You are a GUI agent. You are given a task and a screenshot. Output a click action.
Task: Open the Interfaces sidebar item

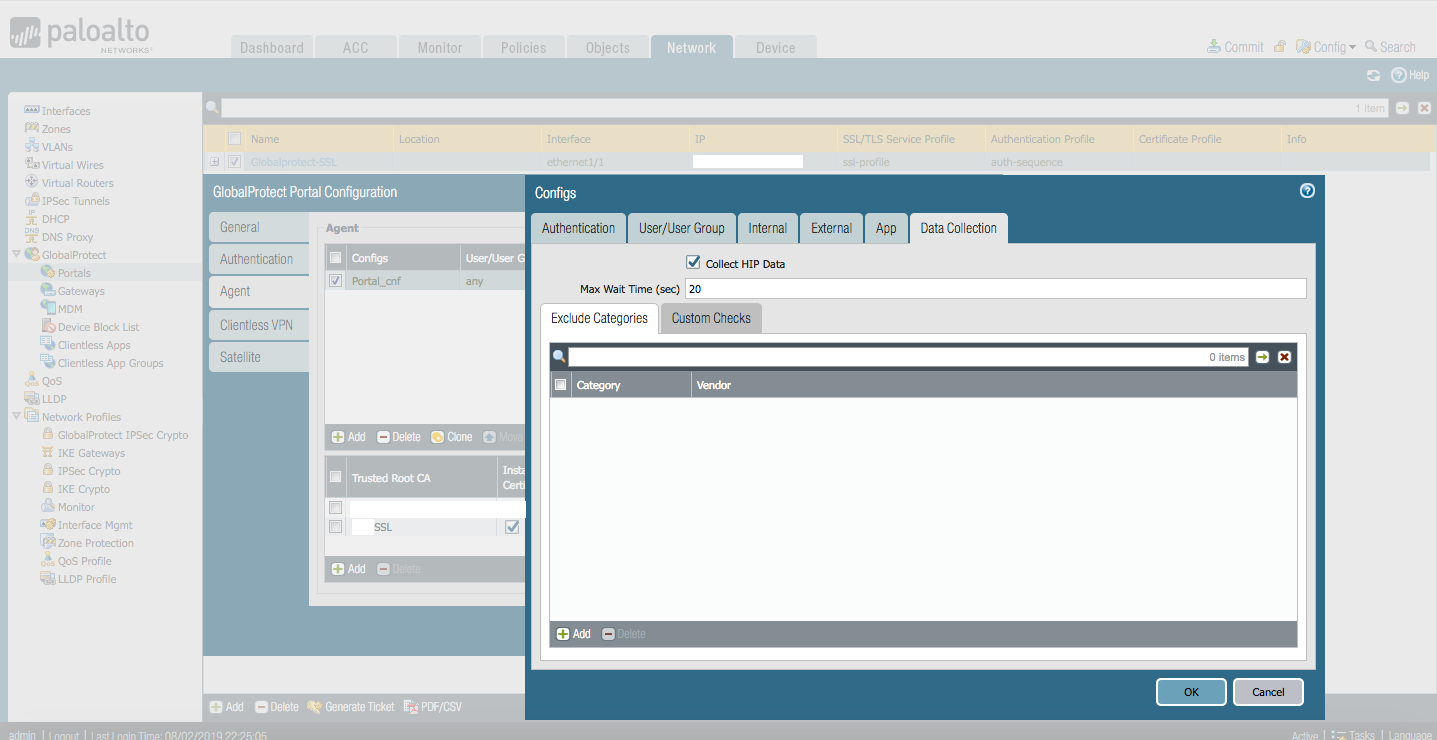66,111
